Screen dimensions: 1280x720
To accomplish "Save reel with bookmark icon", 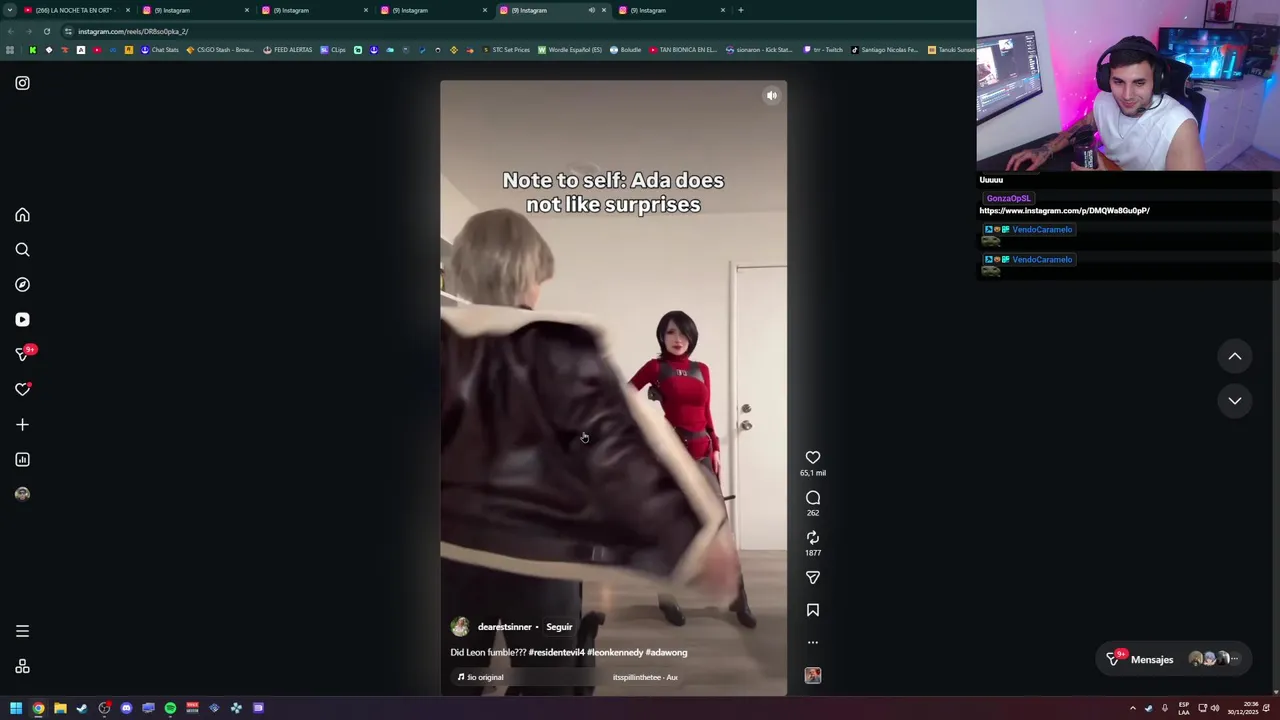I will click(x=813, y=610).
